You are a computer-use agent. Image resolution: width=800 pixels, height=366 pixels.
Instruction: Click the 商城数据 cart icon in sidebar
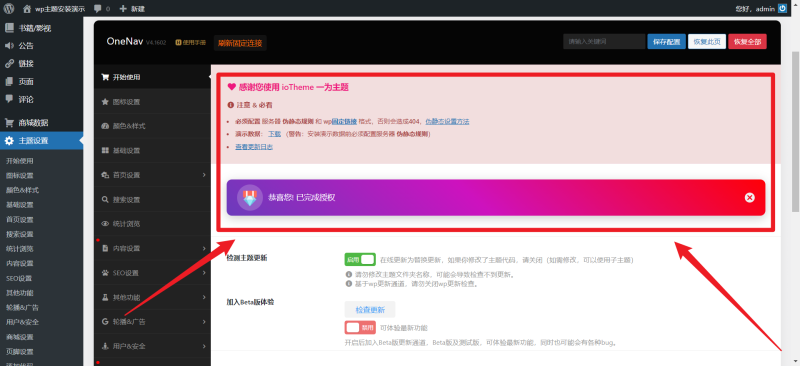pyautogui.click(x=9, y=123)
